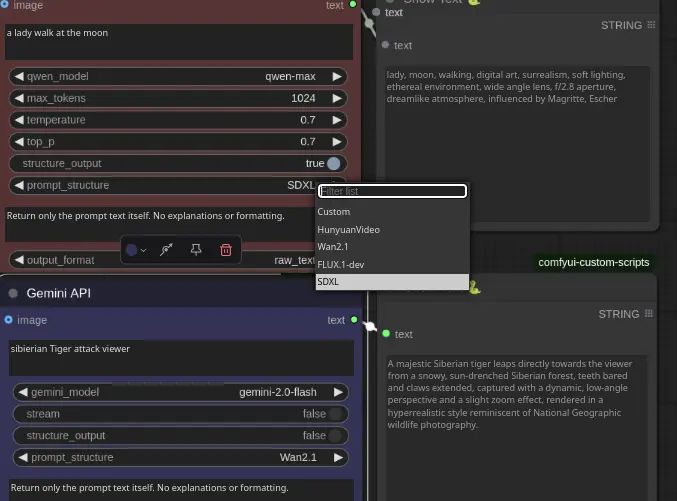Edit the 'a lady walk at the moon' prompt
This screenshot has width=677, height=501.
tap(179, 41)
